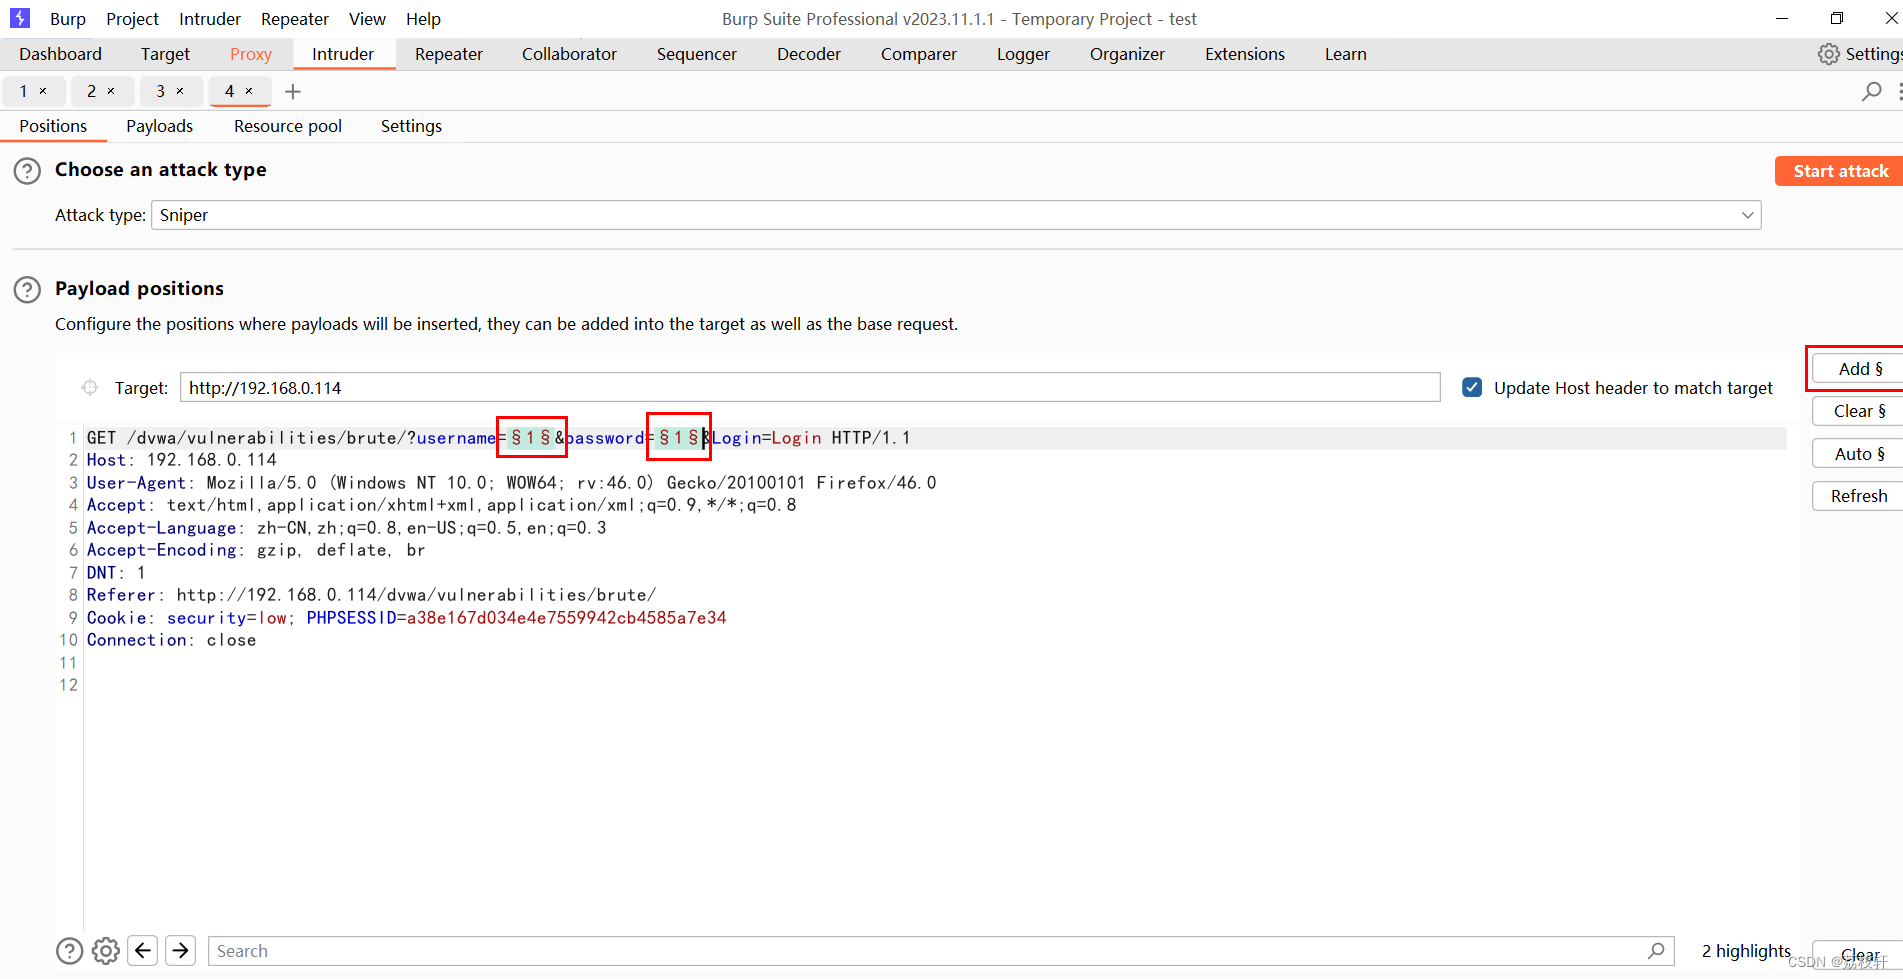Viewport: 1903px width, 979px height.
Task: Open the Repeater menu
Action: [x=295, y=19]
